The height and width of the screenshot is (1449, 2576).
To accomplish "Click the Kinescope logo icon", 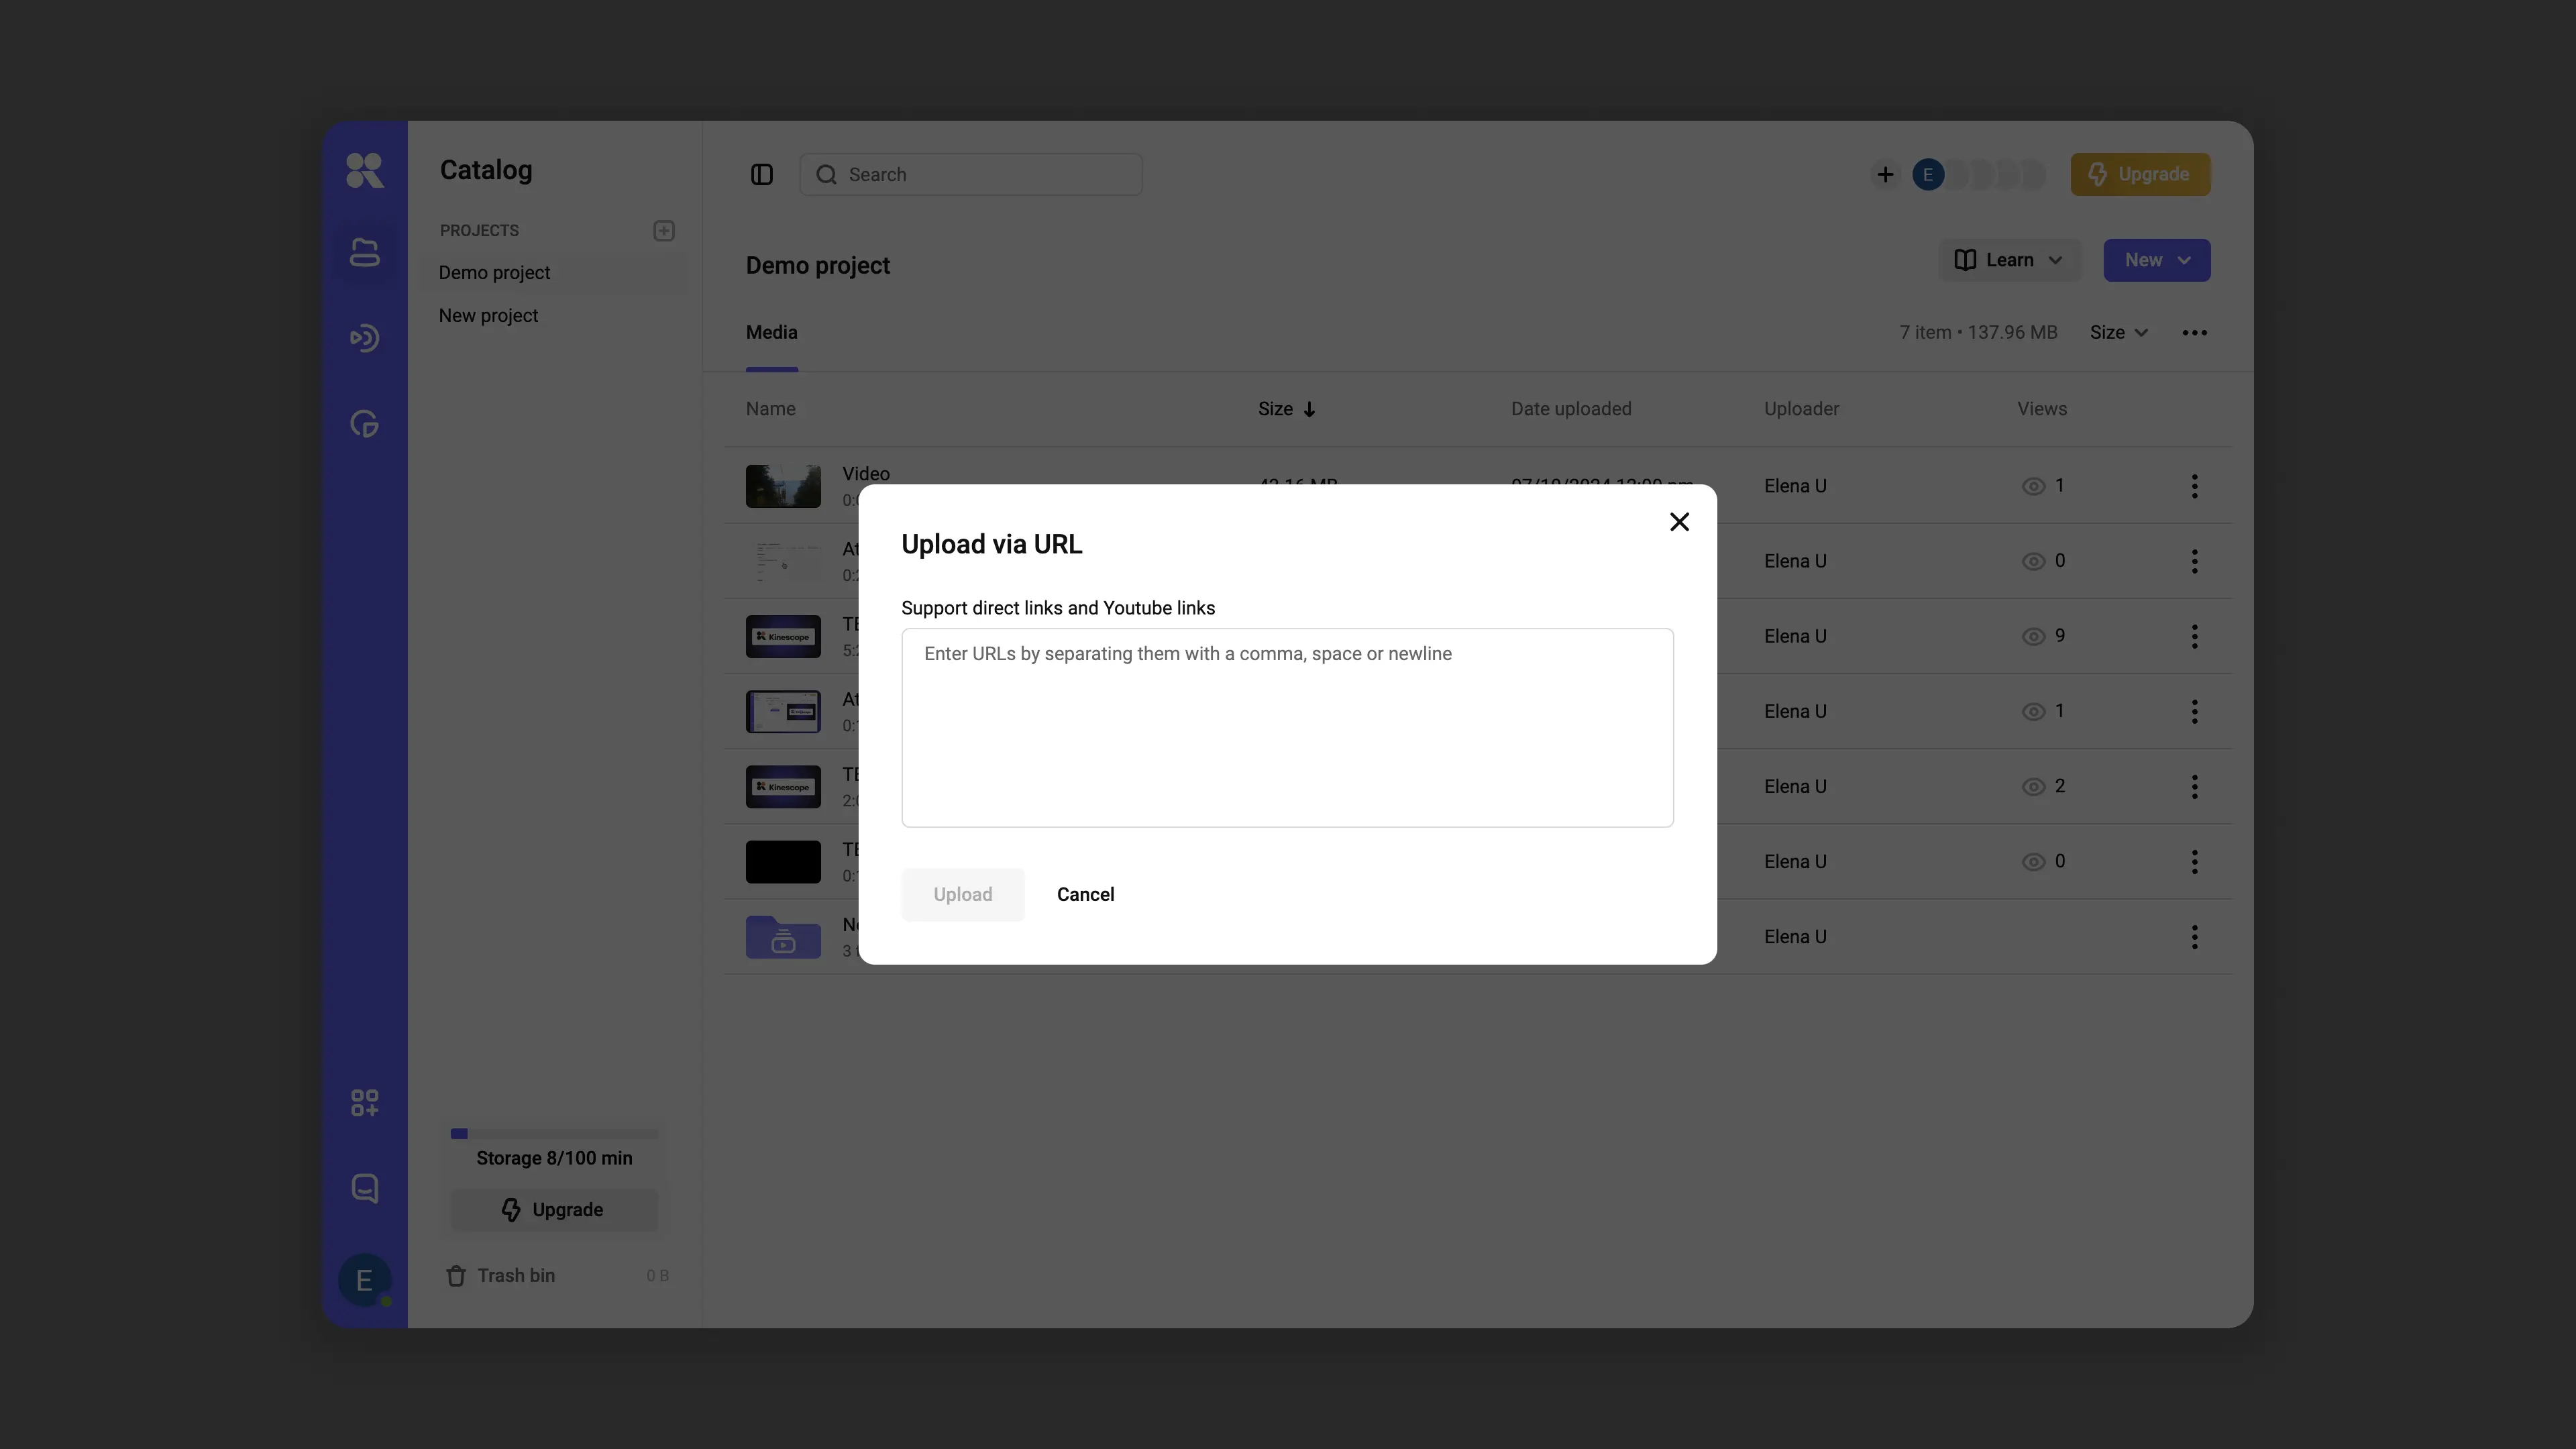I will pos(364,170).
